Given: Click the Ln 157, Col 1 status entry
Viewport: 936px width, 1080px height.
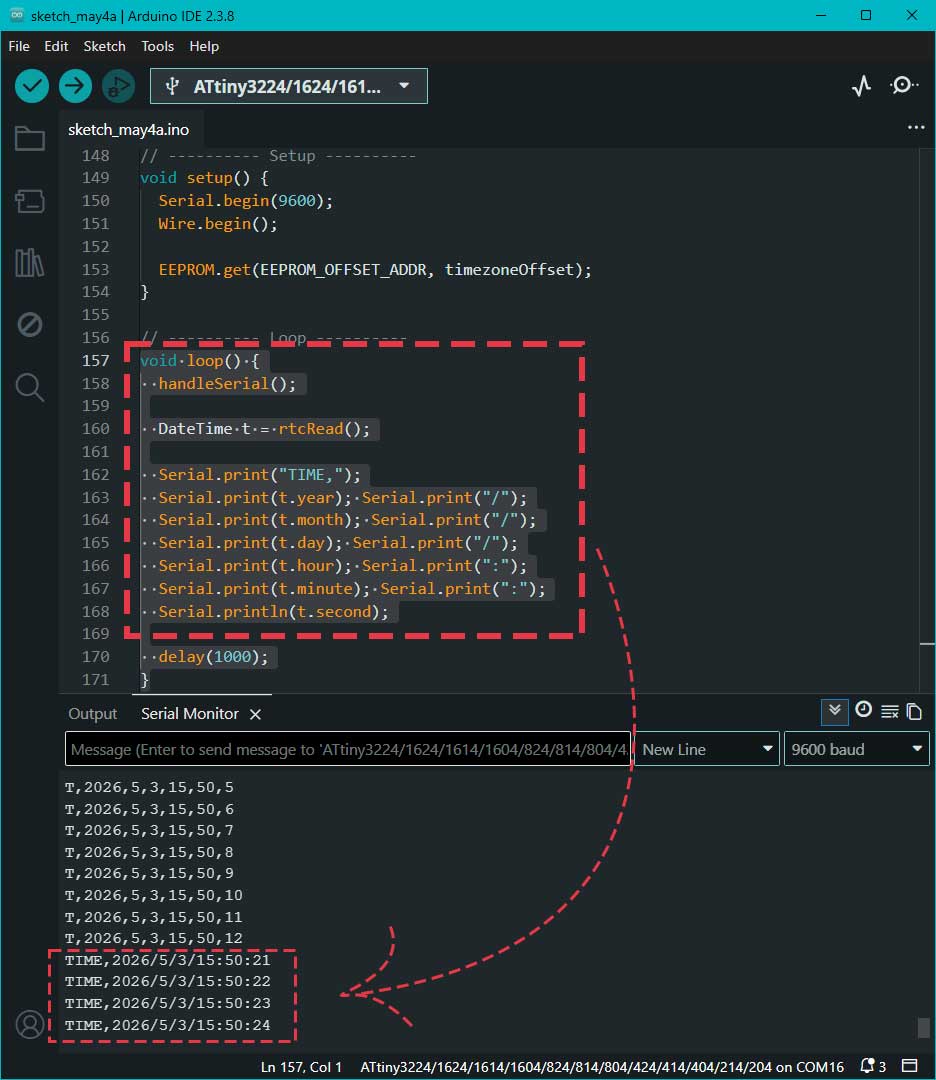Looking at the screenshot, I should click(301, 1067).
